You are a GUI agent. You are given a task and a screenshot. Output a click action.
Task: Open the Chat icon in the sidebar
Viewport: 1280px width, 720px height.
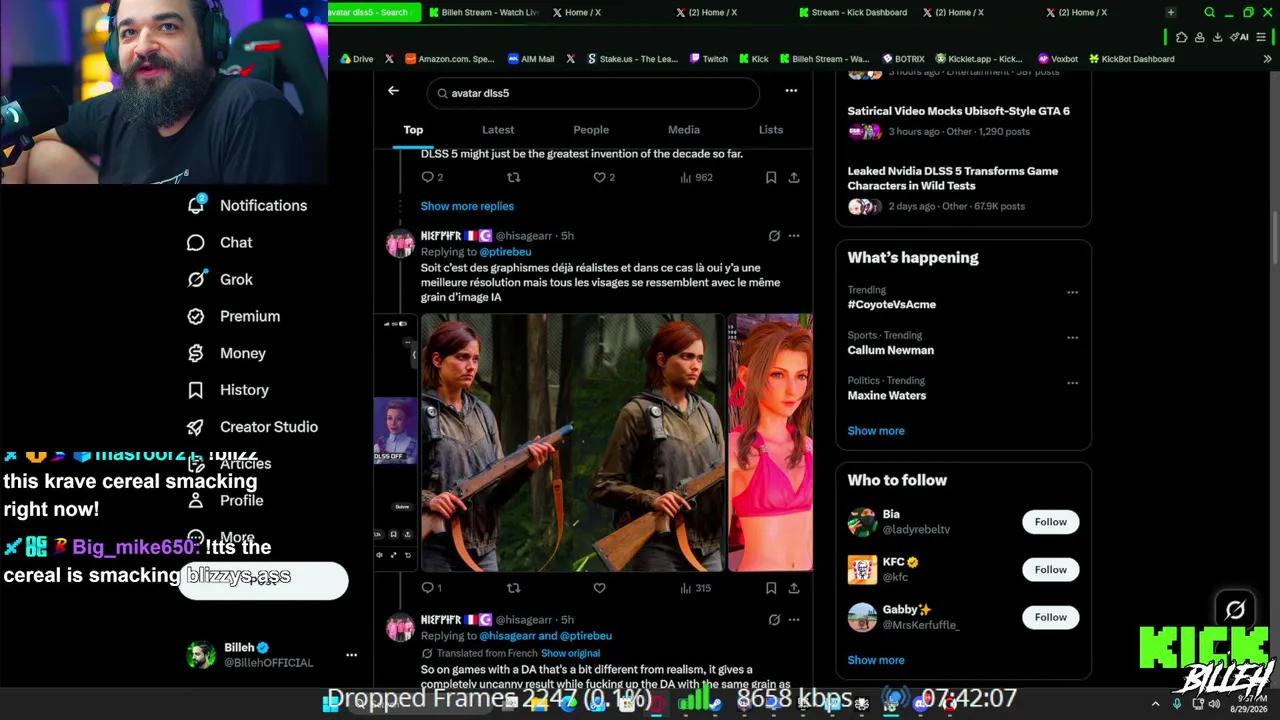point(196,243)
